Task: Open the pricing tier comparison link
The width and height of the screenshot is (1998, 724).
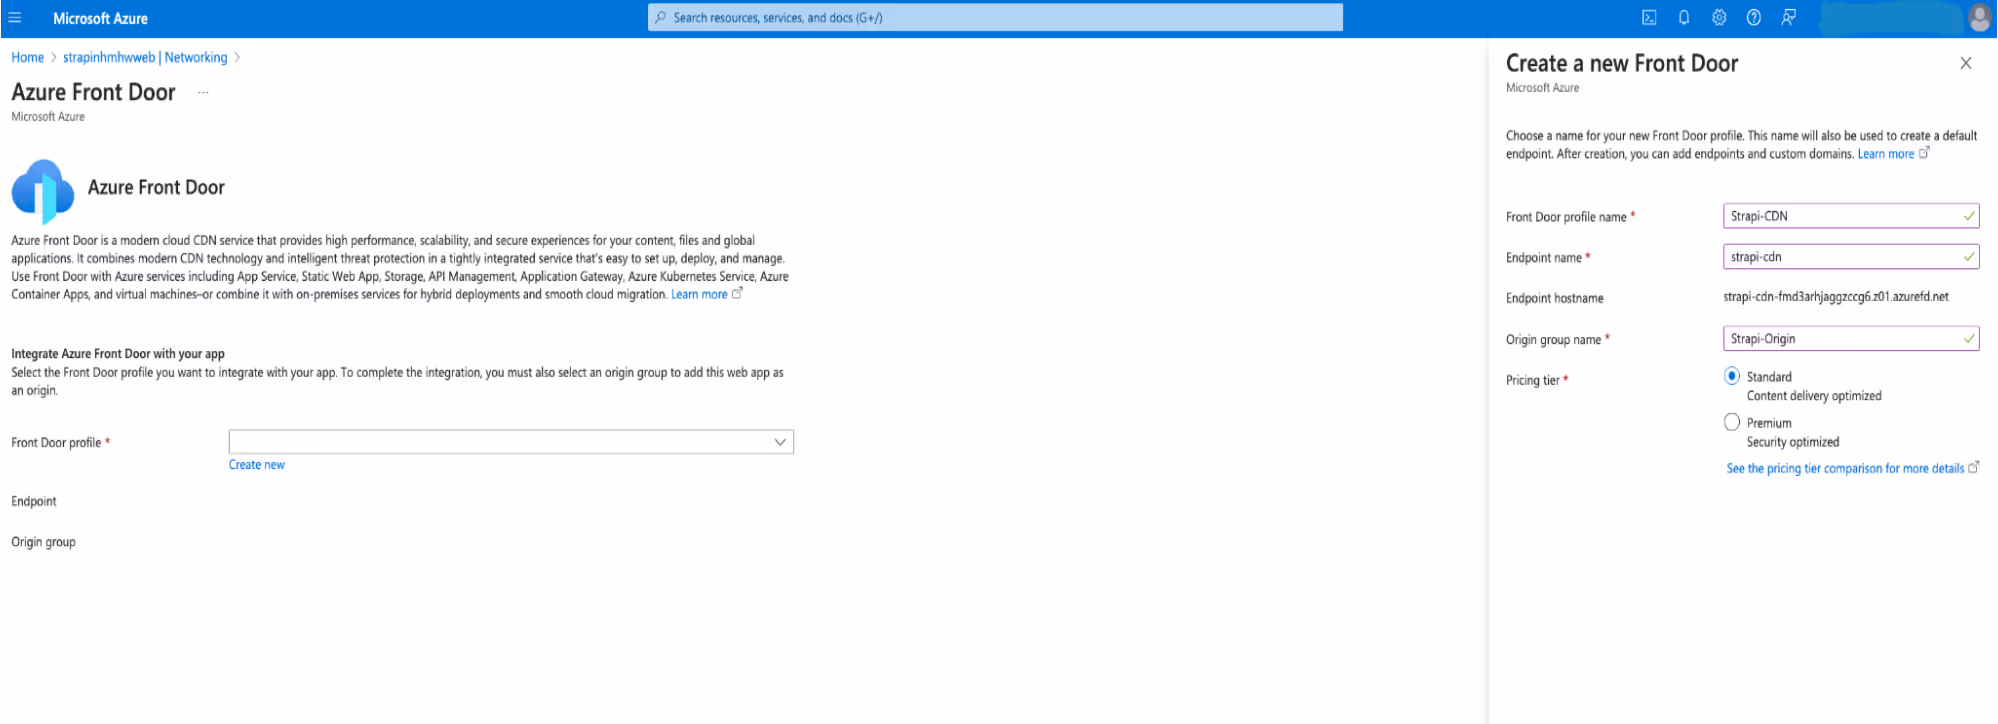Action: (x=1845, y=468)
